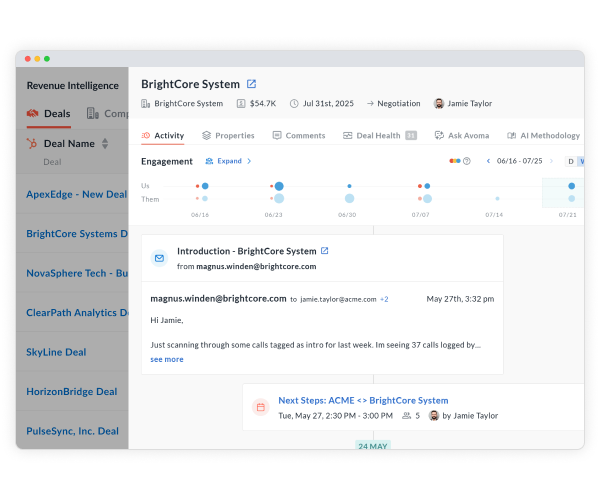Click the $54.7K deal amount

coord(263,104)
